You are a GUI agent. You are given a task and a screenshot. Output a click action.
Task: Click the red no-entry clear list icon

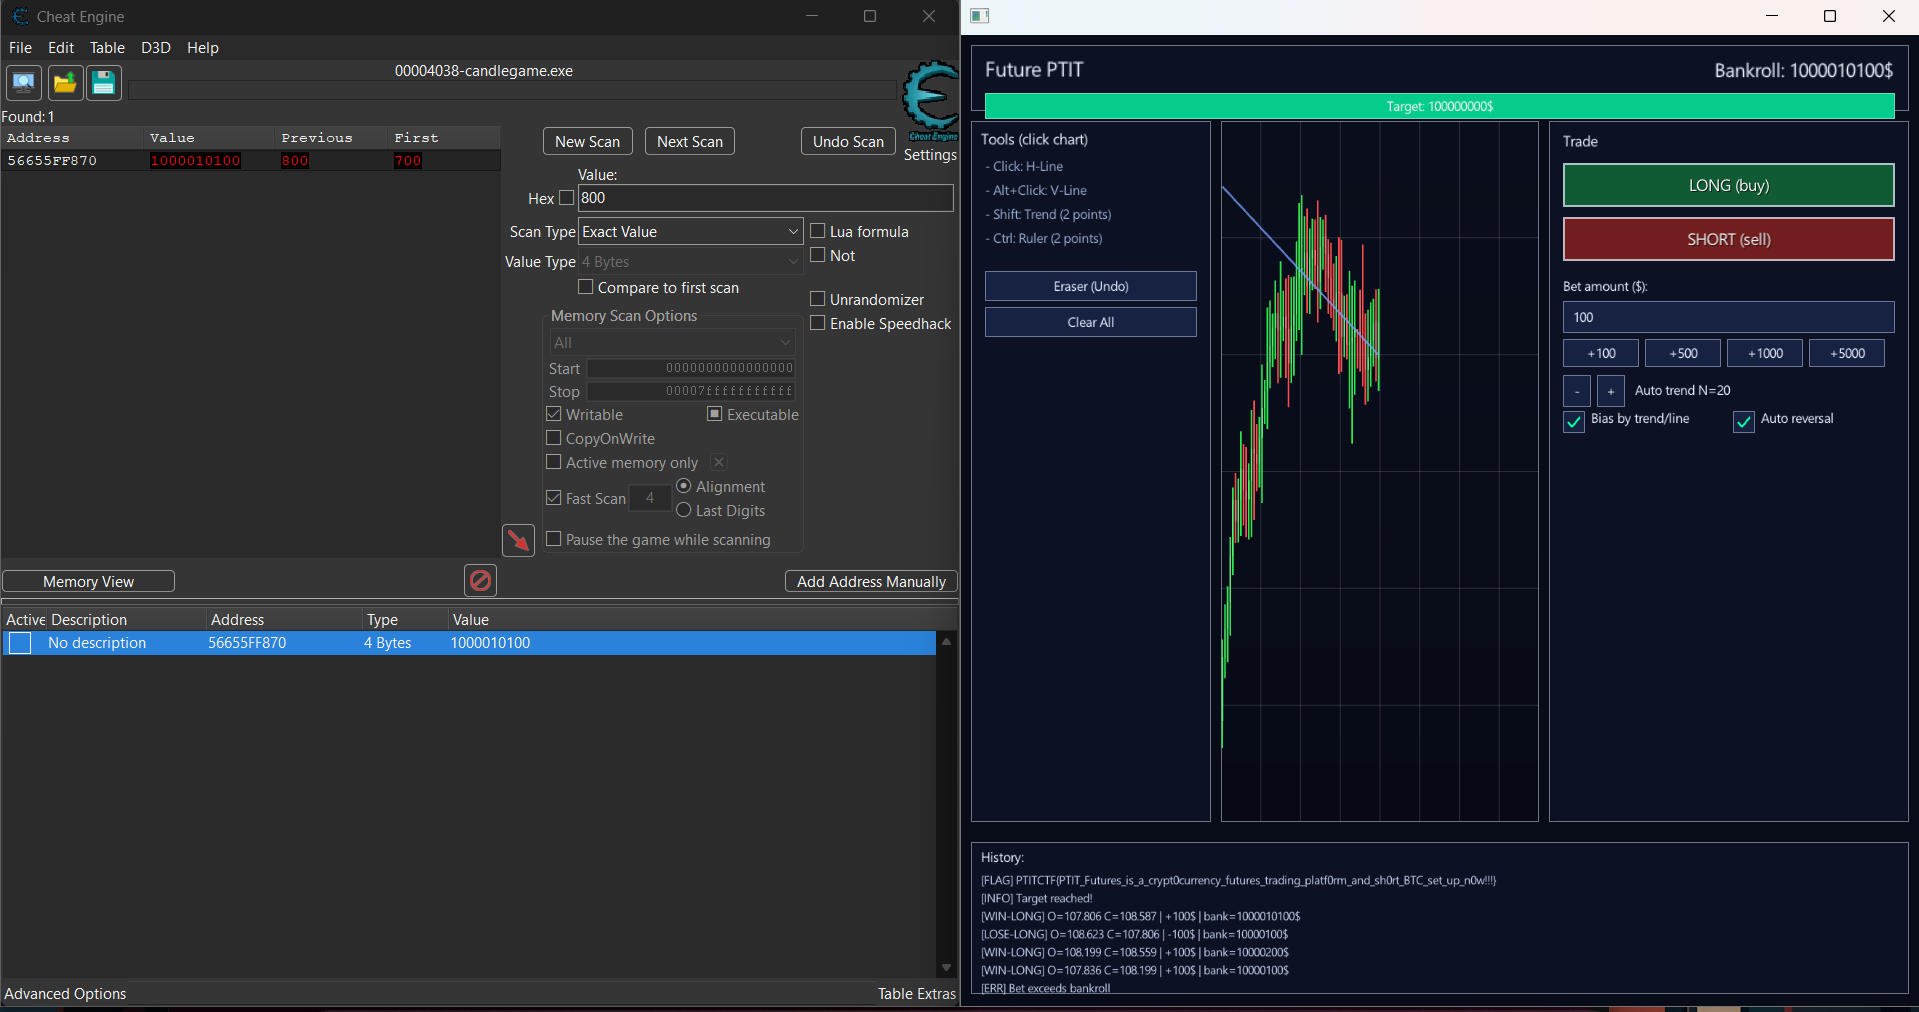pyautogui.click(x=480, y=580)
